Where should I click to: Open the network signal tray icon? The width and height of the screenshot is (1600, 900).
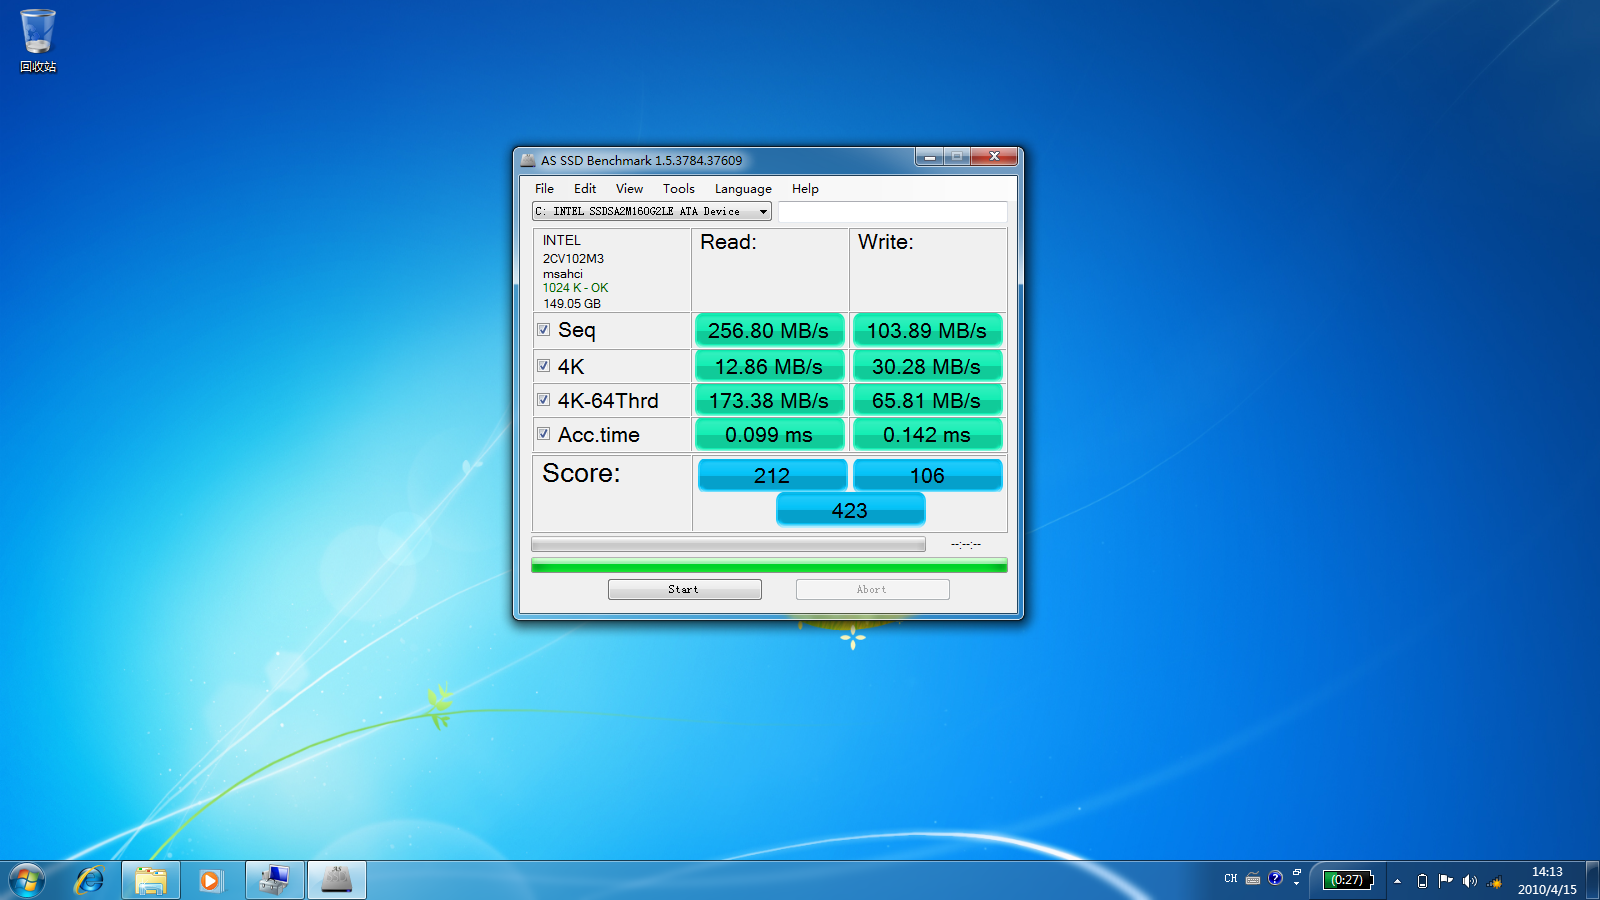[1495, 881]
